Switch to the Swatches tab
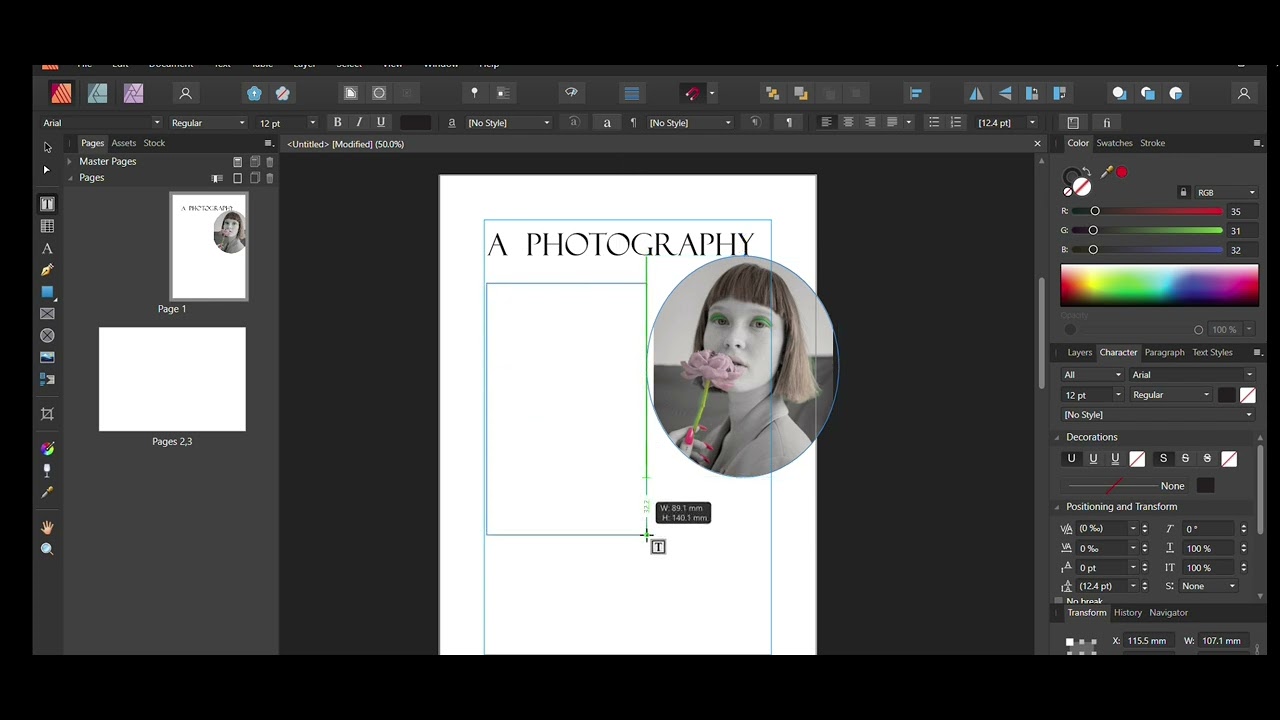 point(1114,143)
